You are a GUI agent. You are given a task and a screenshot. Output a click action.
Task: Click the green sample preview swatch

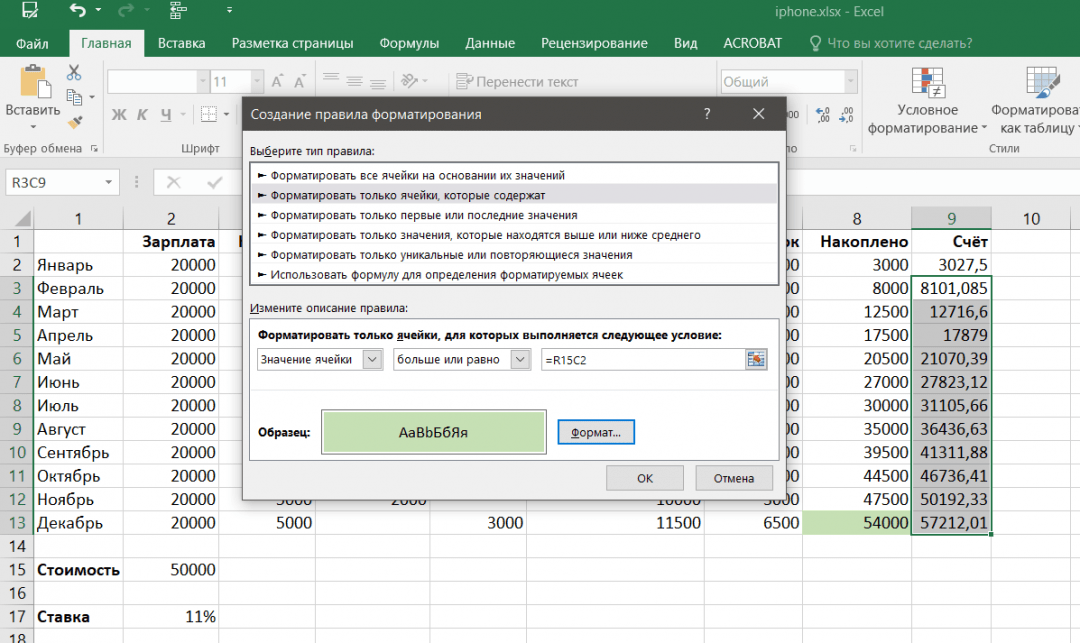(x=433, y=432)
